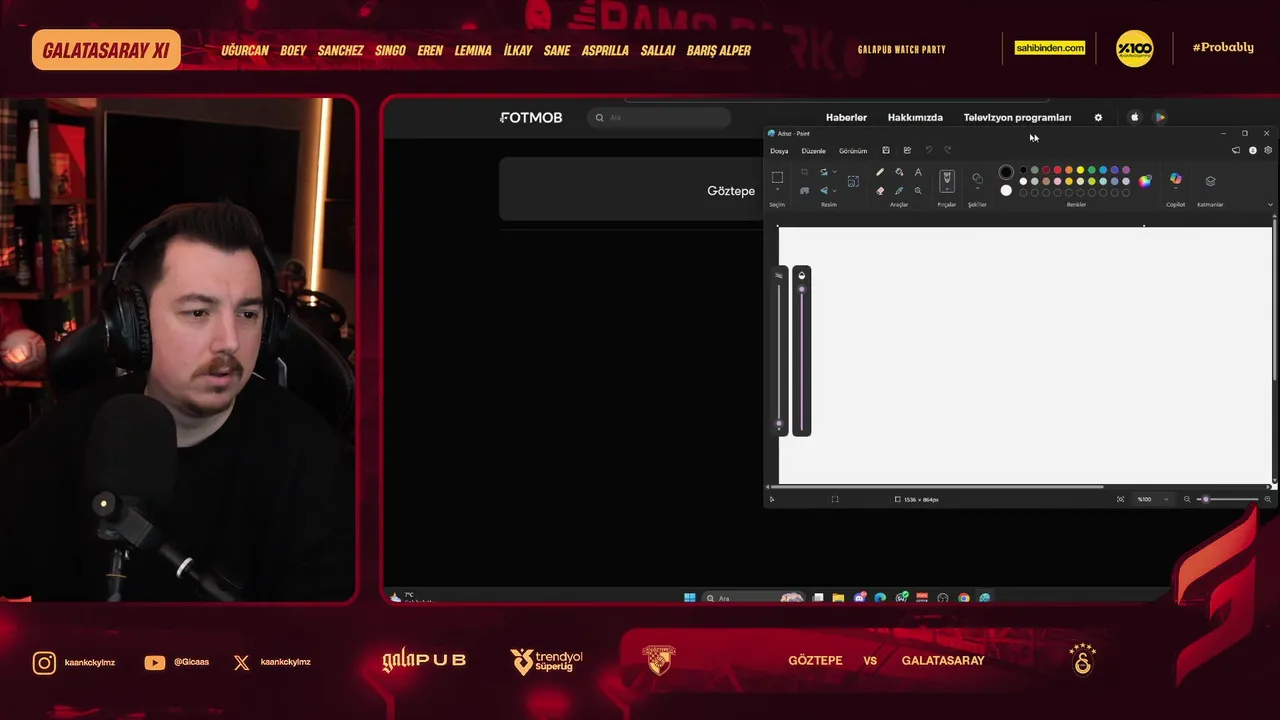Image resolution: width=1280 pixels, height=720 pixels.
Task: Open the Edit colors wheel
Action: pyautogui.click(x=1145, y=180)
